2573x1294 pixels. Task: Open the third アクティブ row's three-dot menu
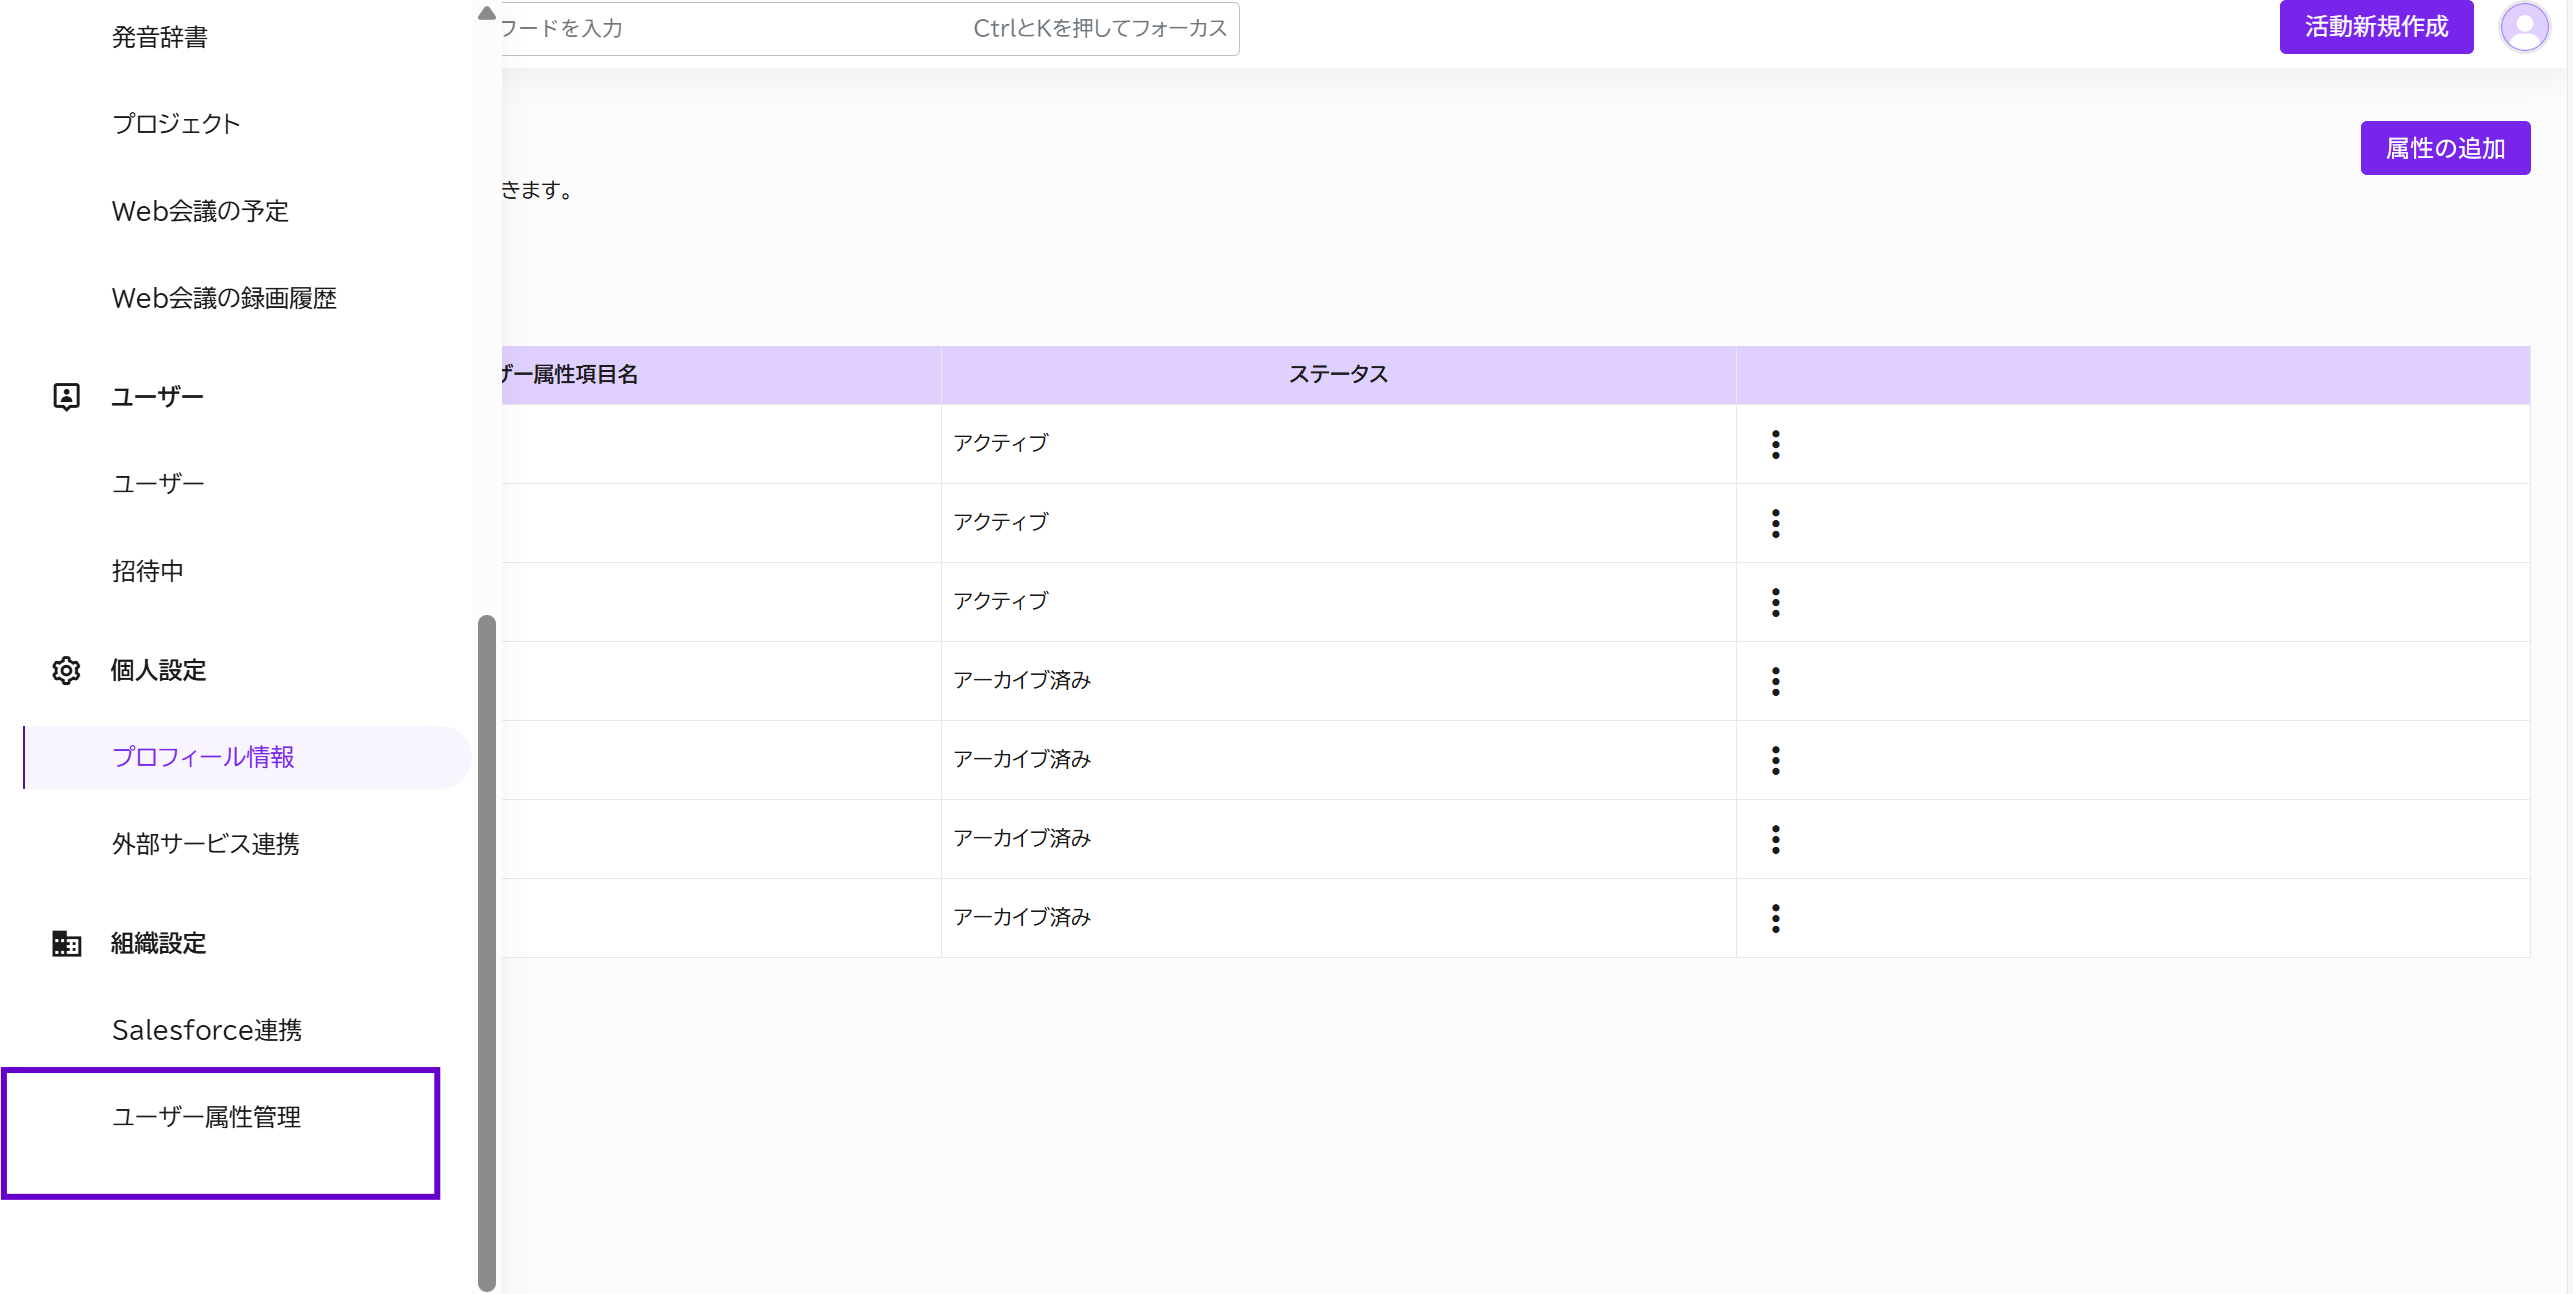tap(1775, 602)
